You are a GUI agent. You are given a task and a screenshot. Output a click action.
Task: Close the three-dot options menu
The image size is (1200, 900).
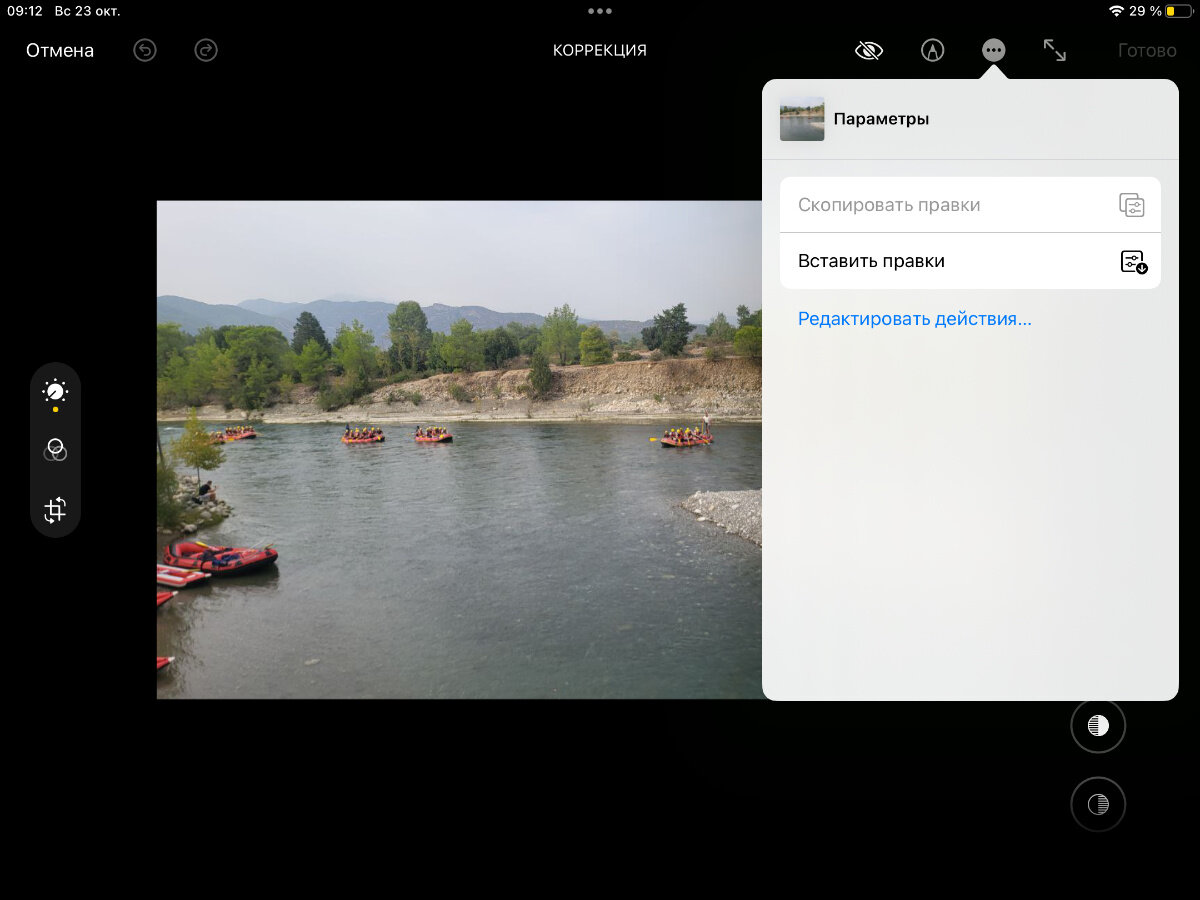click(x=993, y=50)
